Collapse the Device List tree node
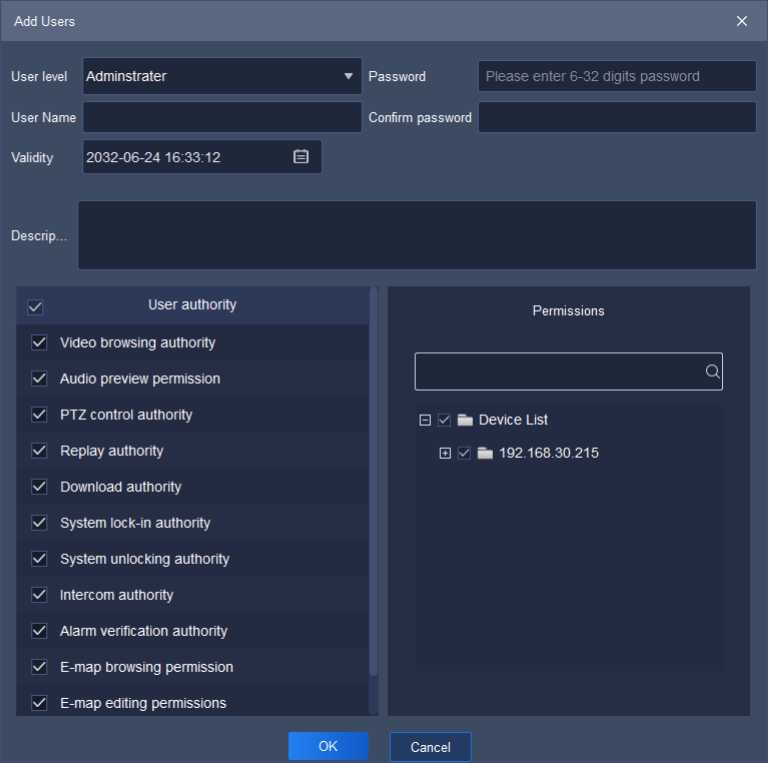768x763 pixels. tap(425, 420)
